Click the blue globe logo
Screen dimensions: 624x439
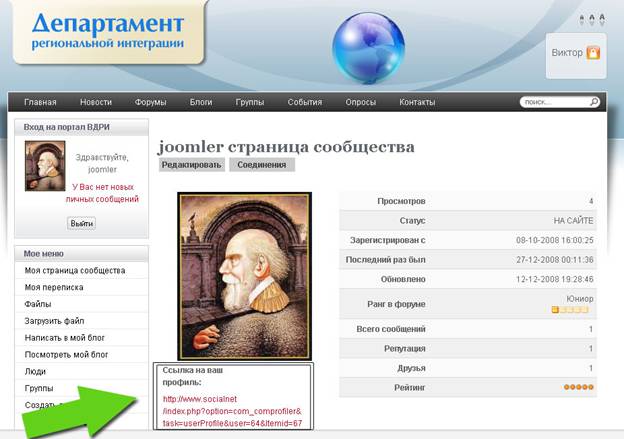click(x=369, y=48)
